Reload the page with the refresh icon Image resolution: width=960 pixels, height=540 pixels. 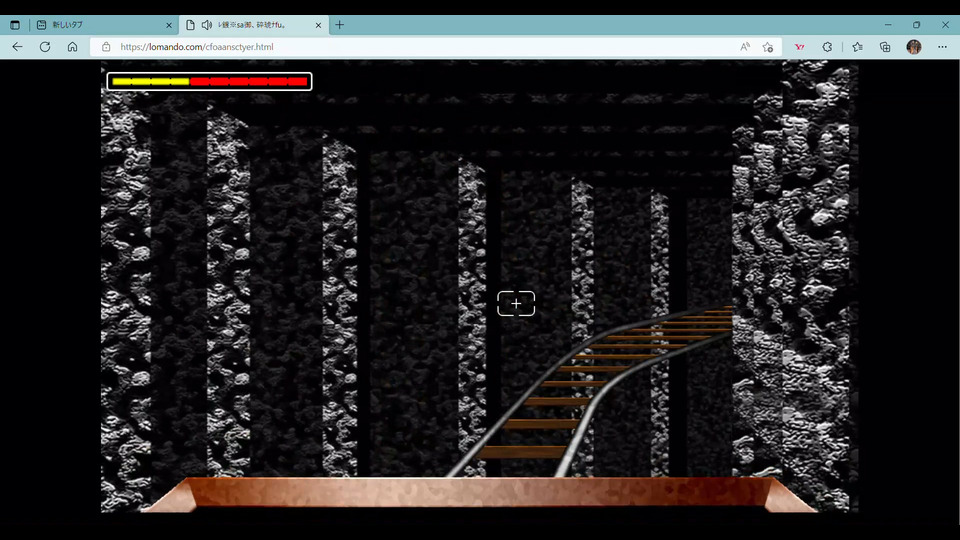(45, 47)
